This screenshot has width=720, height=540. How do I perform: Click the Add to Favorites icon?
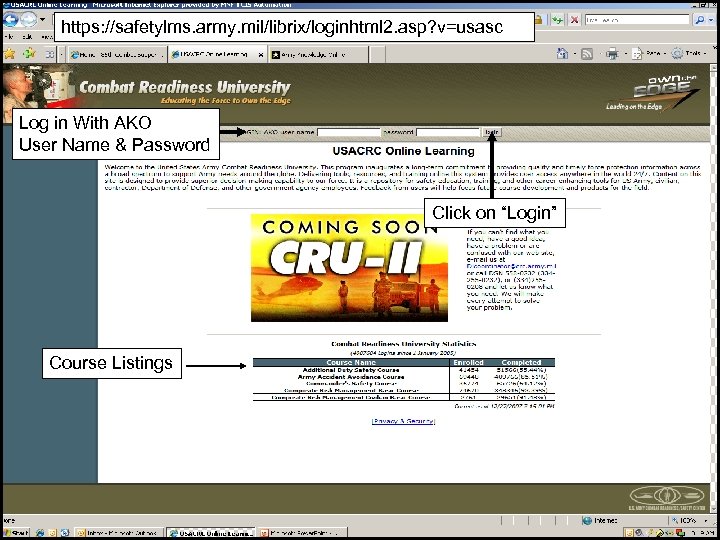point(29,54)
